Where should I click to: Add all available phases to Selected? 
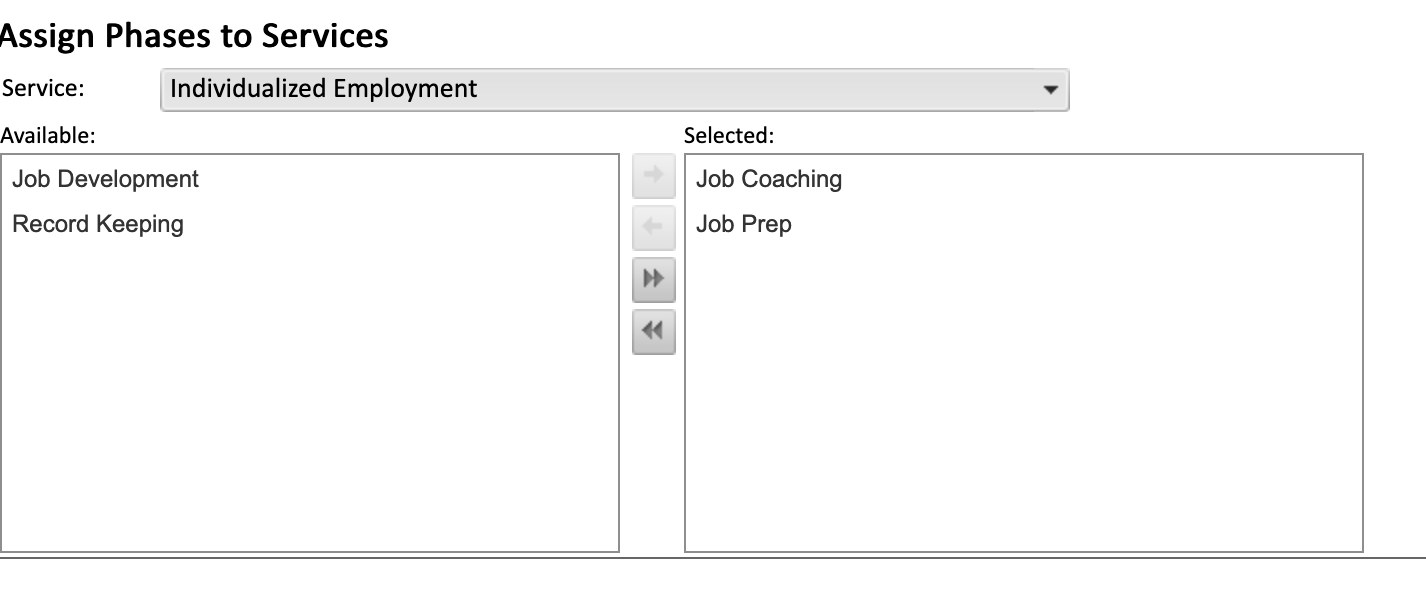click(654, 280)
